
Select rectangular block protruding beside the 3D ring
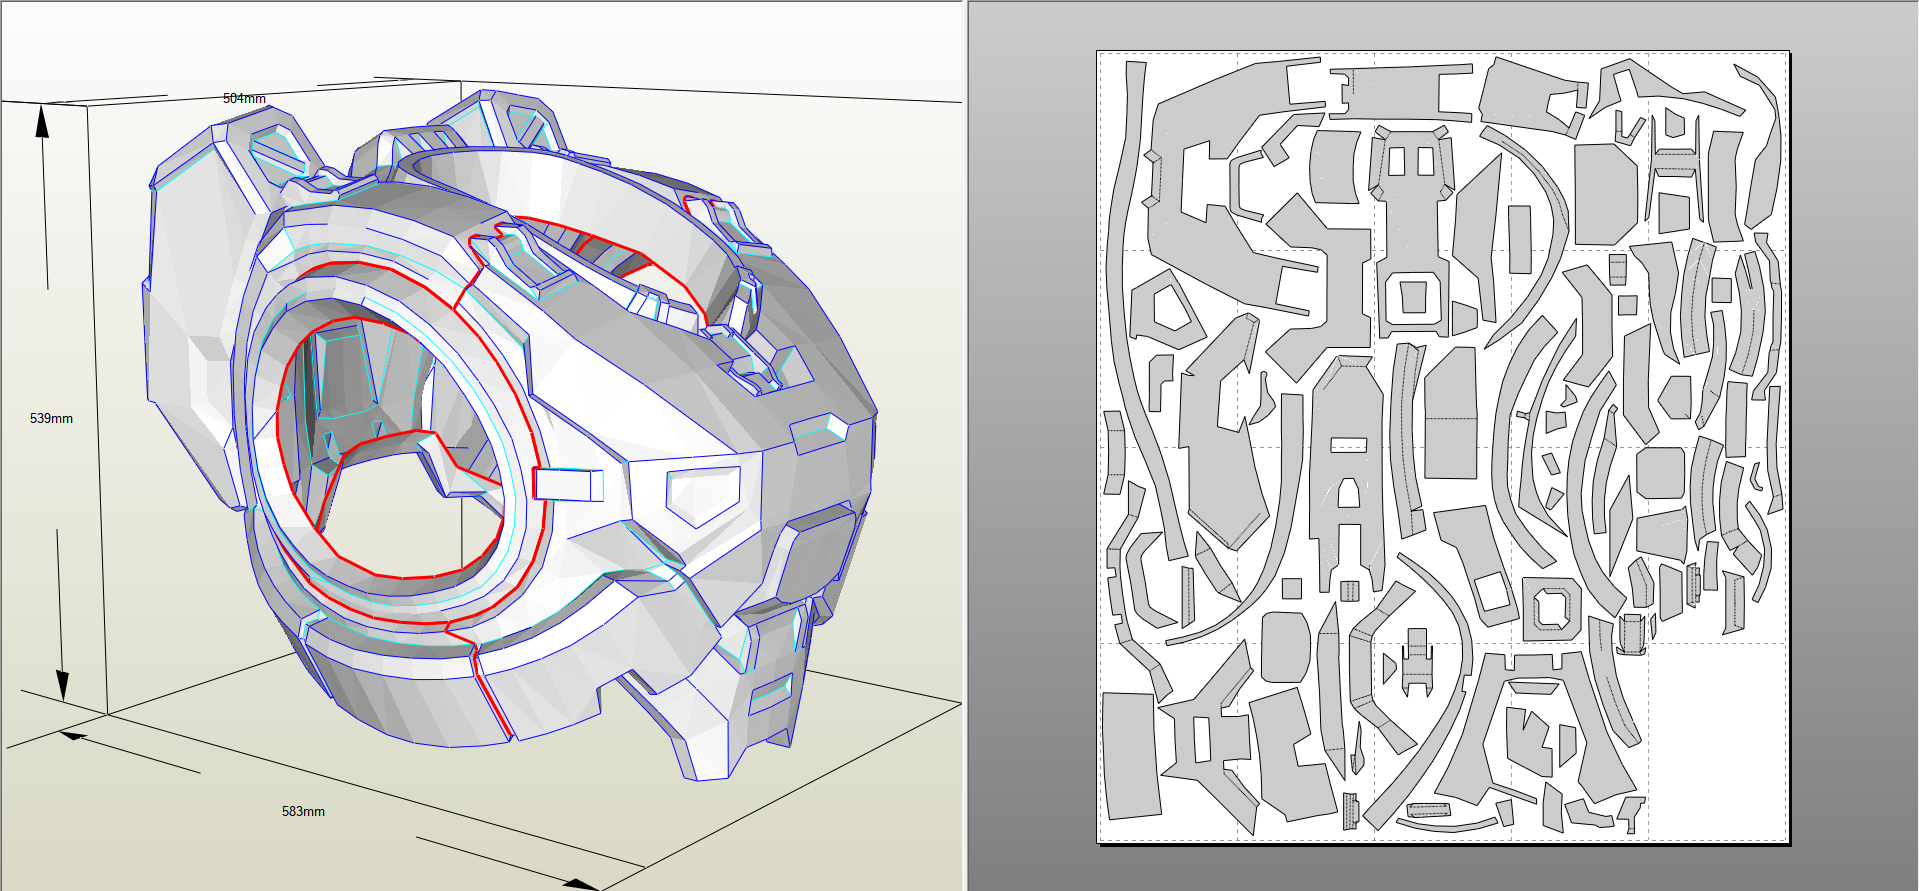(568, 484)
